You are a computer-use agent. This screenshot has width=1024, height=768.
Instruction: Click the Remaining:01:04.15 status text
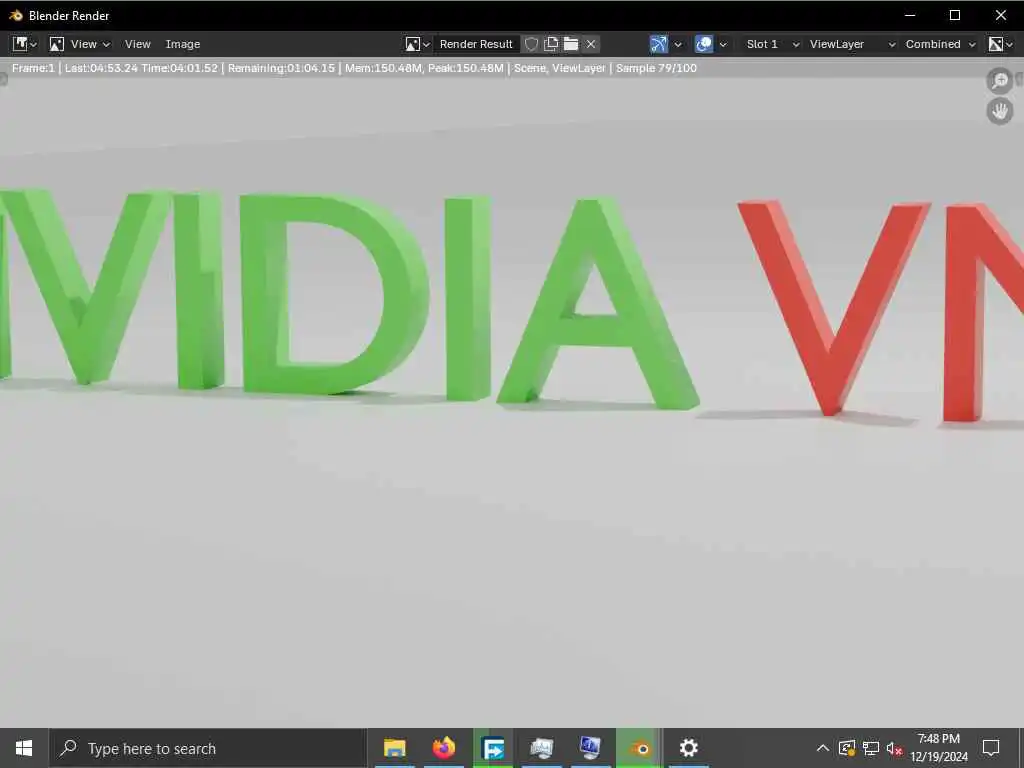click(281, 68)
